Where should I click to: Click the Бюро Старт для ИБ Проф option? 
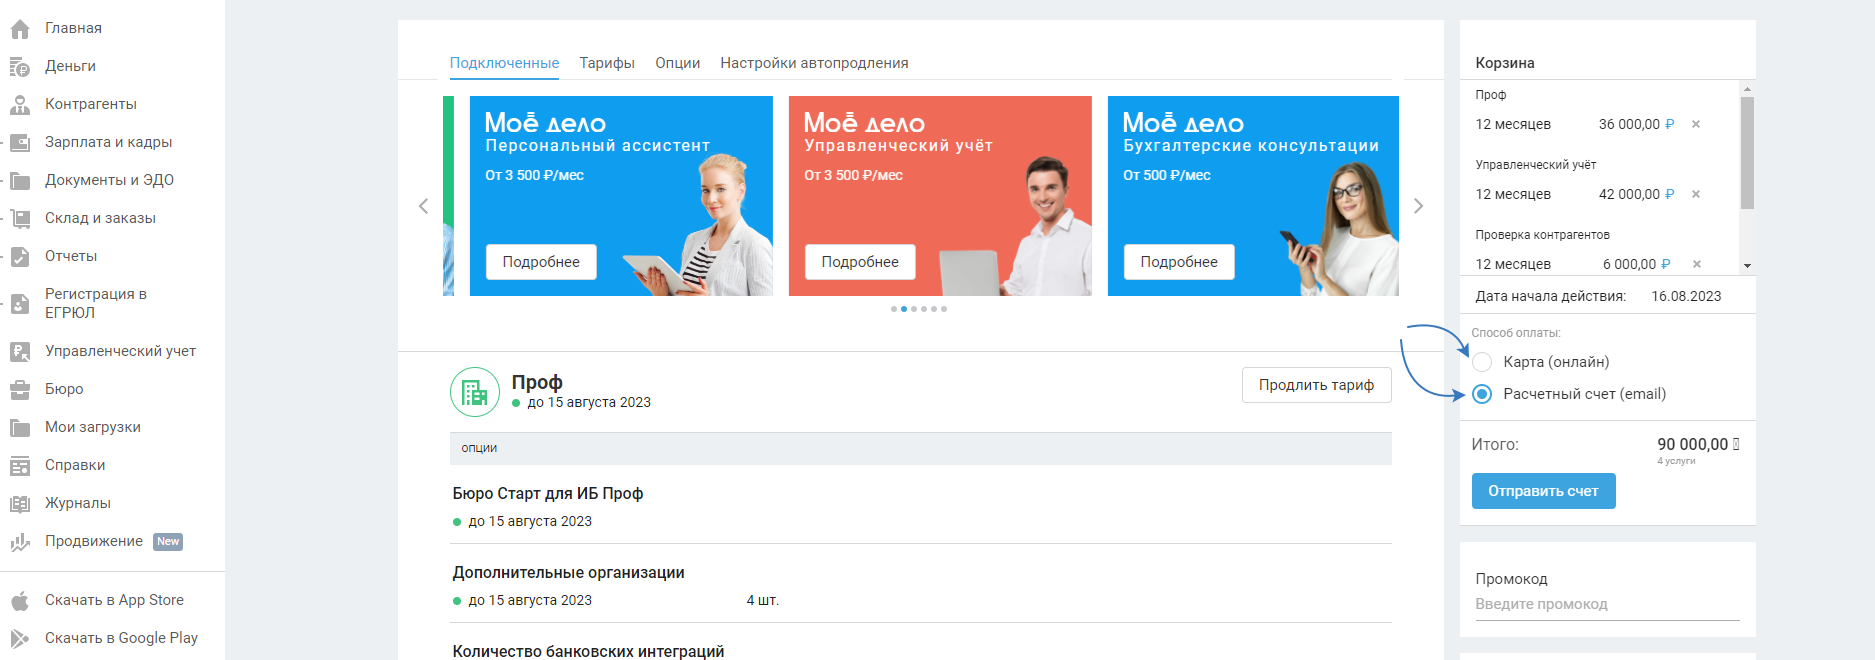548,493
